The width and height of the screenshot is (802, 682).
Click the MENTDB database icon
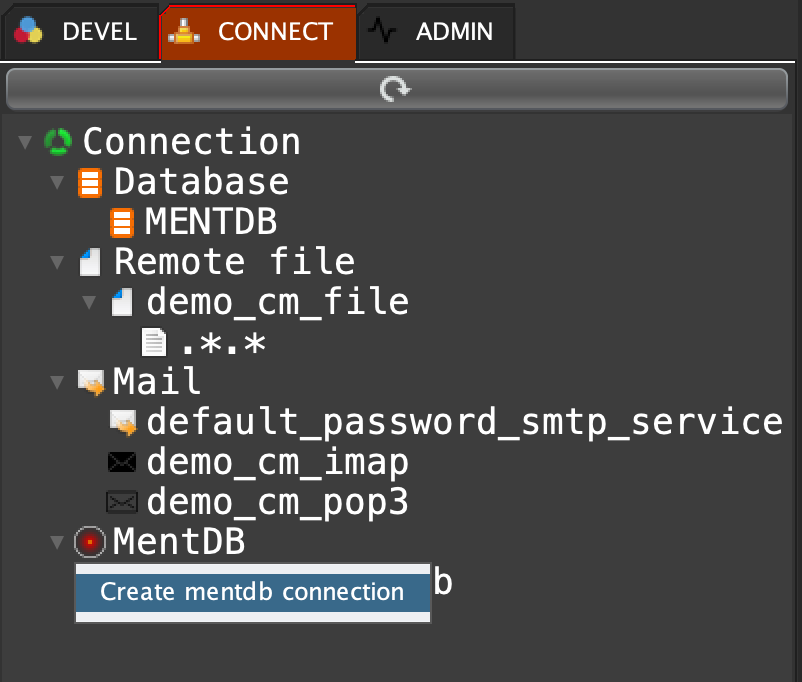coord(122,222)
